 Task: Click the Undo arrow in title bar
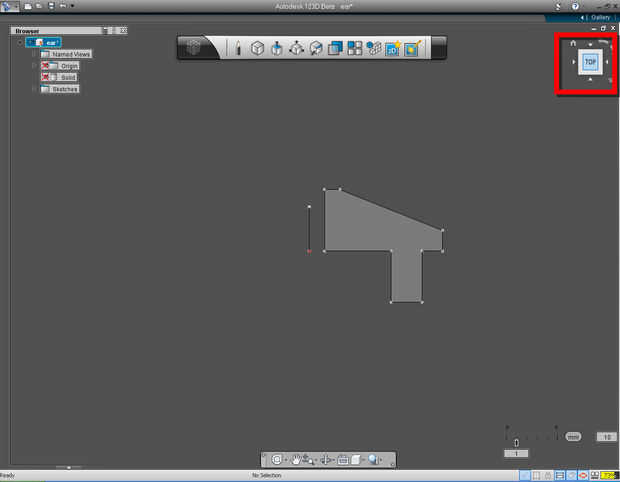tap(63, 6)
